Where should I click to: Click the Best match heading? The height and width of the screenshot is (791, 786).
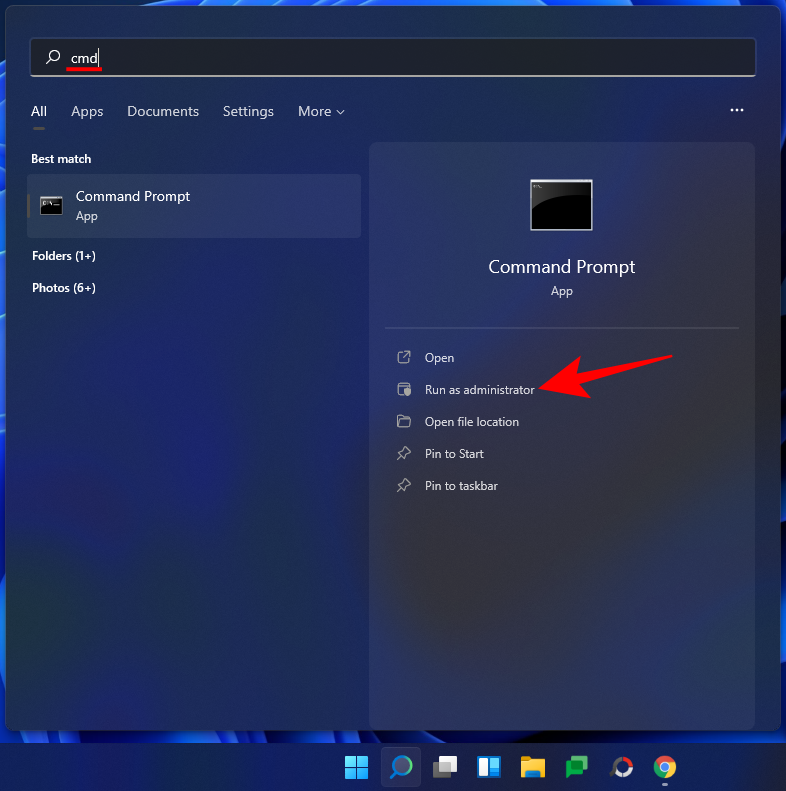(x=61, y=159)
